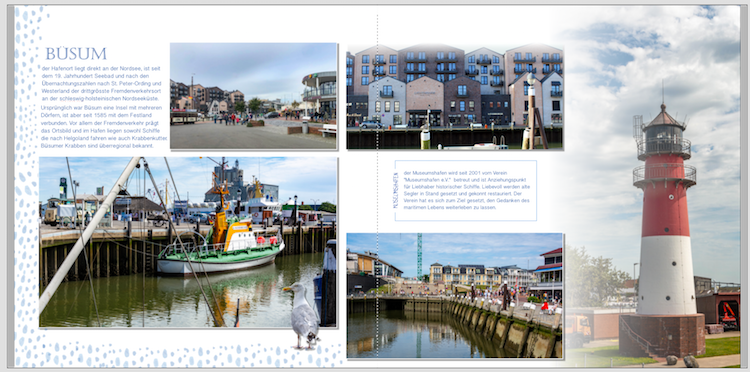The image size is (750, 372).
Task: Click the dotted page fold line
Action: (377, 186)
